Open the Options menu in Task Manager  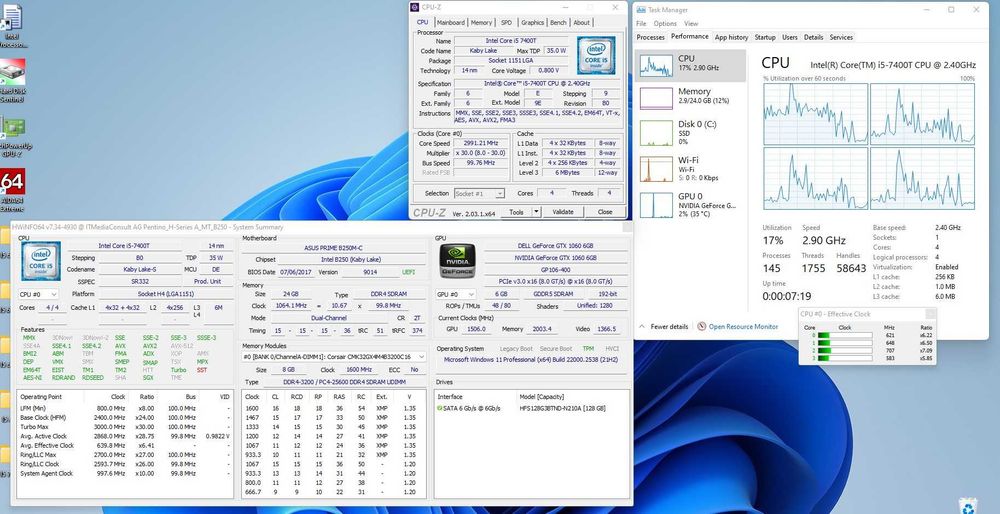point(665,24)
